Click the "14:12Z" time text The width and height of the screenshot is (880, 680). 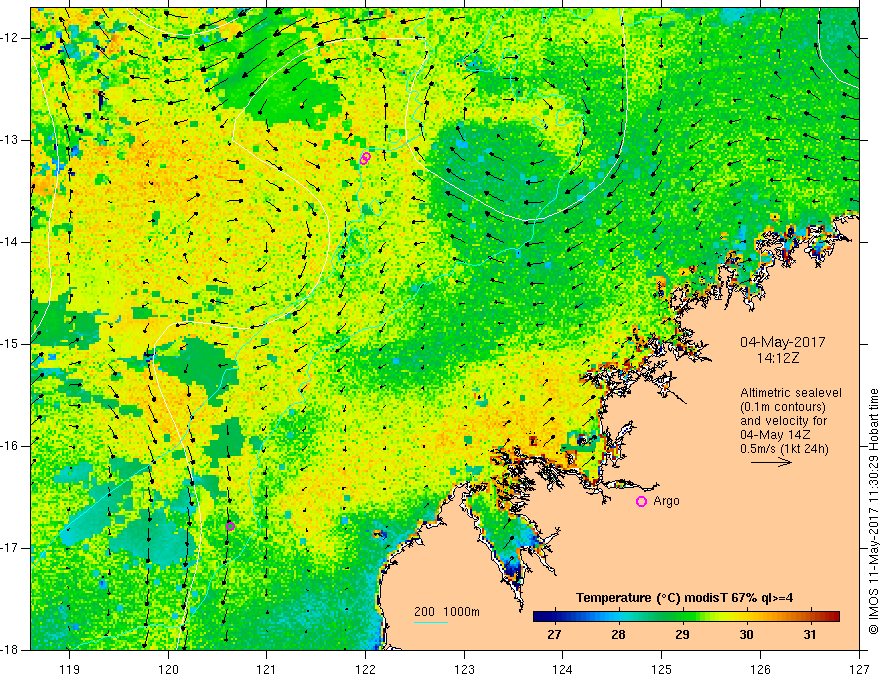click(777, 358)
